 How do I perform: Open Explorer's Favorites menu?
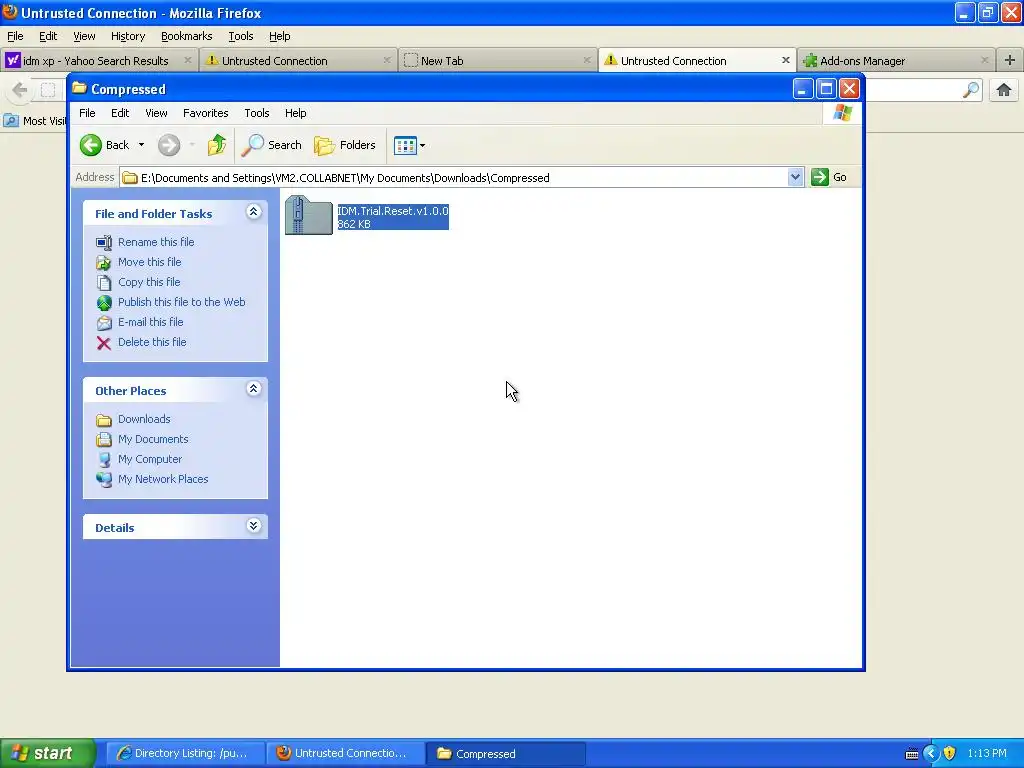(x=206, y=113)
